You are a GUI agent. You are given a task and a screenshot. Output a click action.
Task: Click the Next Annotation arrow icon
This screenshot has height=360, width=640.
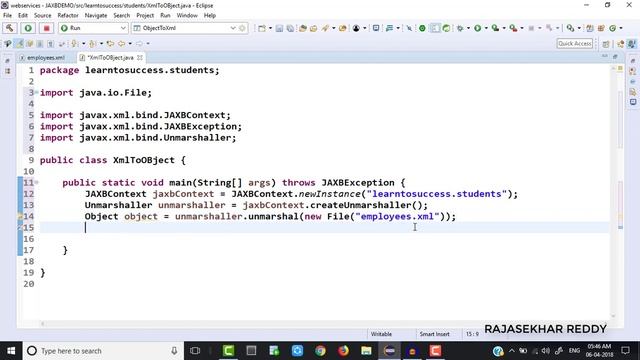pos(74,43)
